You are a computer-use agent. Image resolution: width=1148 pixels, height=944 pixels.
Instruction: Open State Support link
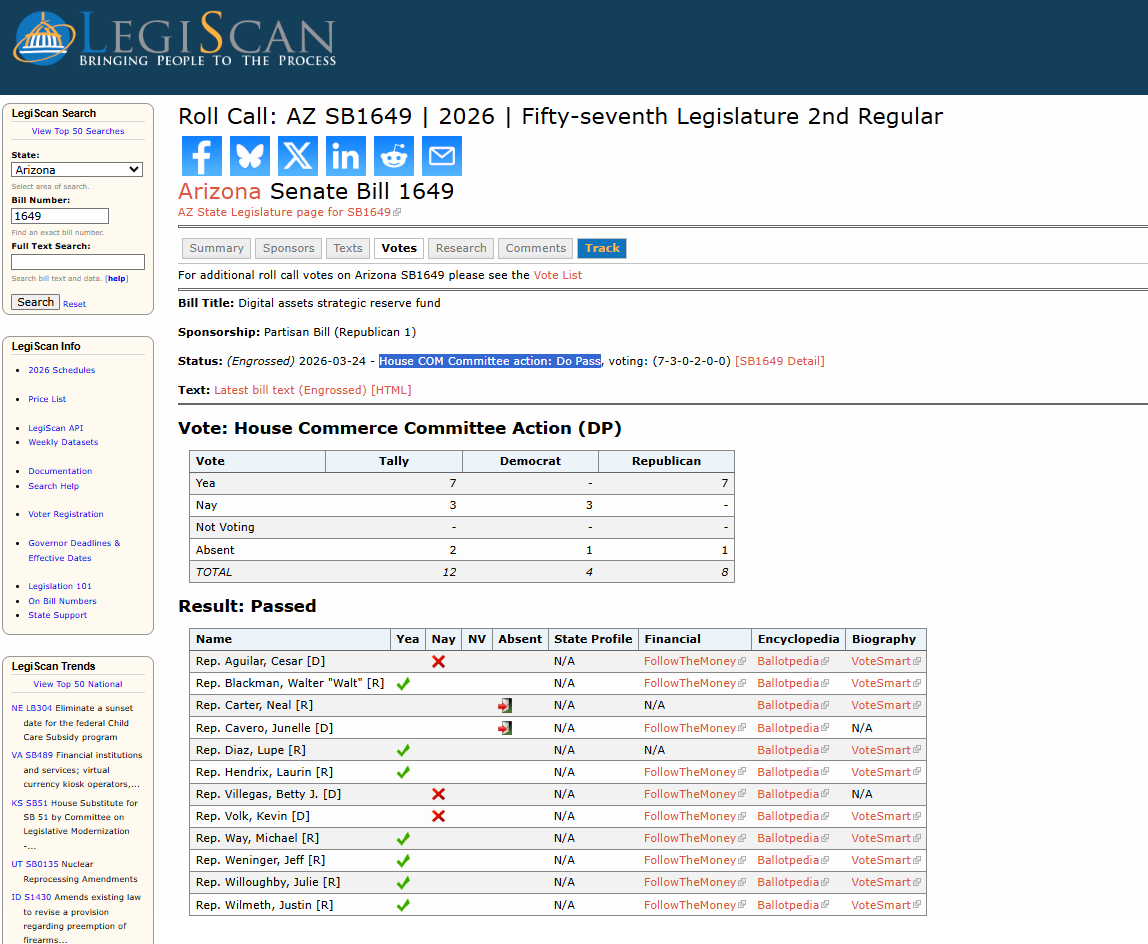(57, 615)
